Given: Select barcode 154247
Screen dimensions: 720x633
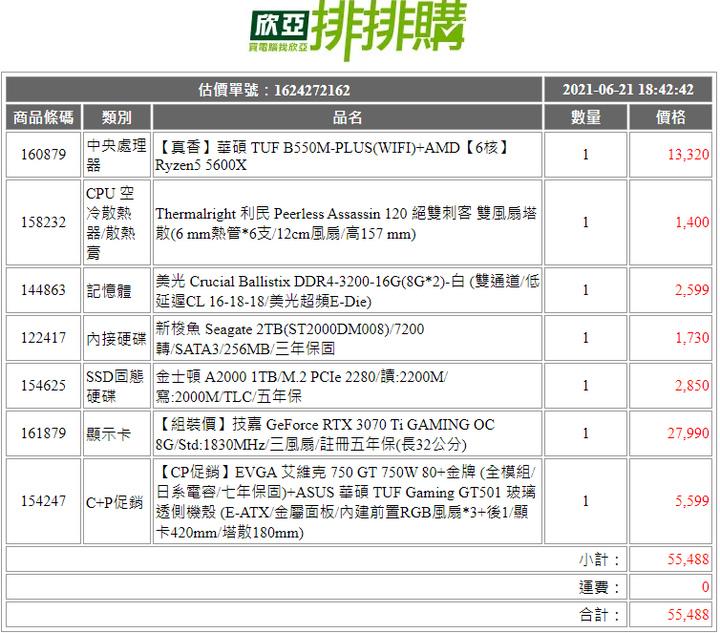Looking at the screenshot, I should (x=44, y=501).
